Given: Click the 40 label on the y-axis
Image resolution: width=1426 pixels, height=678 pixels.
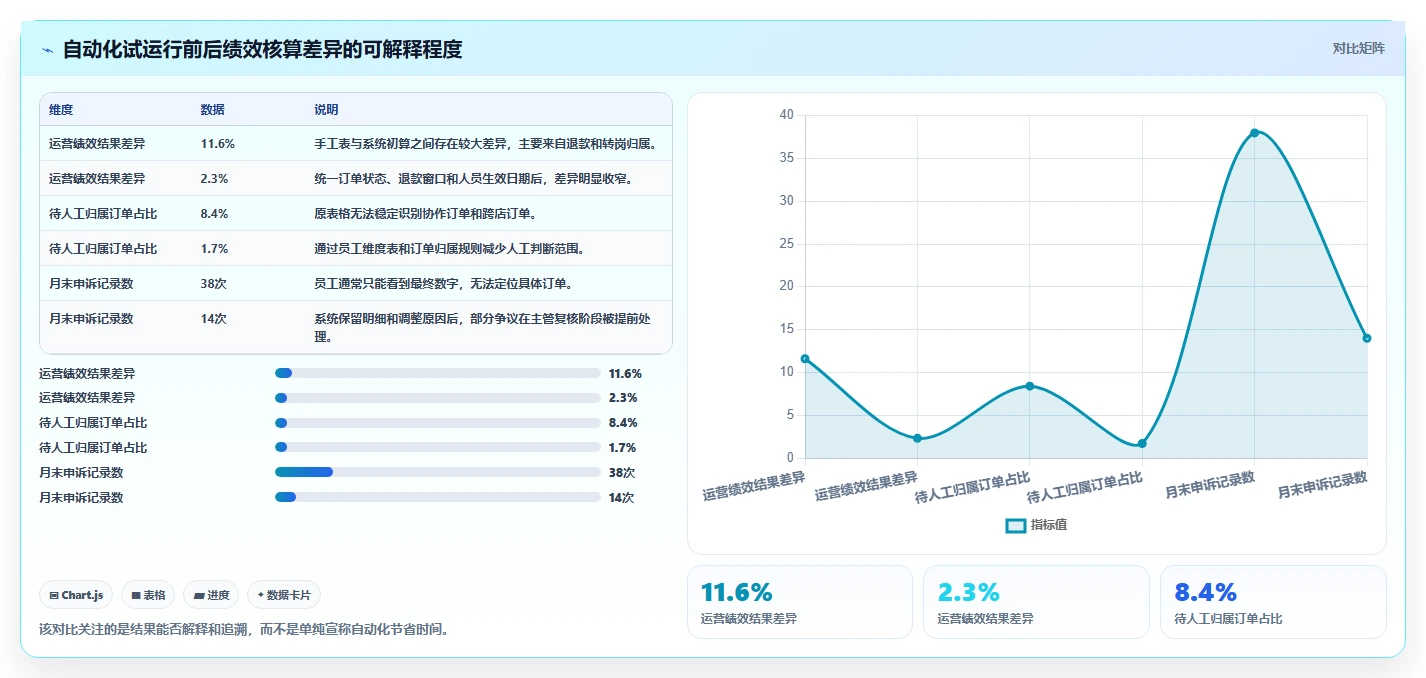Looking at the screenshot, I should click(x=786, y=115).
